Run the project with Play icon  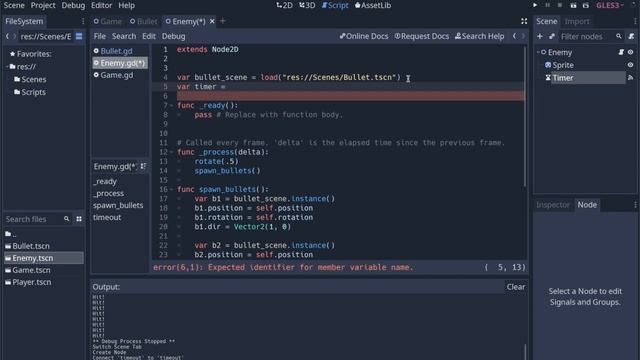[535, 5]
